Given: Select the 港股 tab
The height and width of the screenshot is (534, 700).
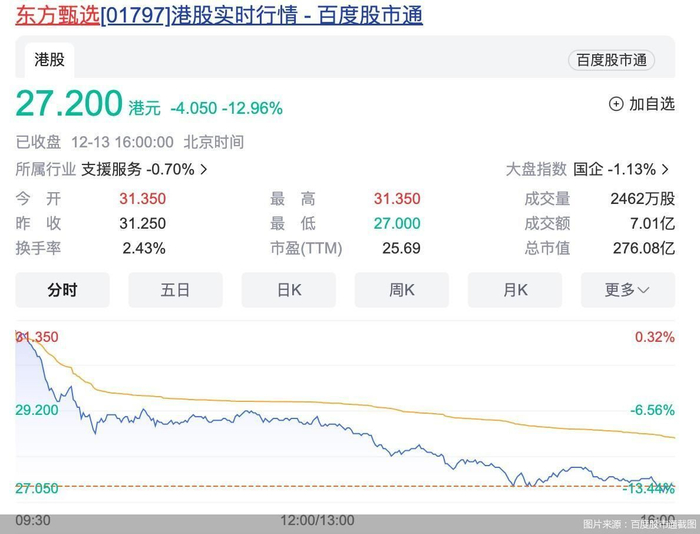Looking at the screenshot, I should [x=49, y=60].
